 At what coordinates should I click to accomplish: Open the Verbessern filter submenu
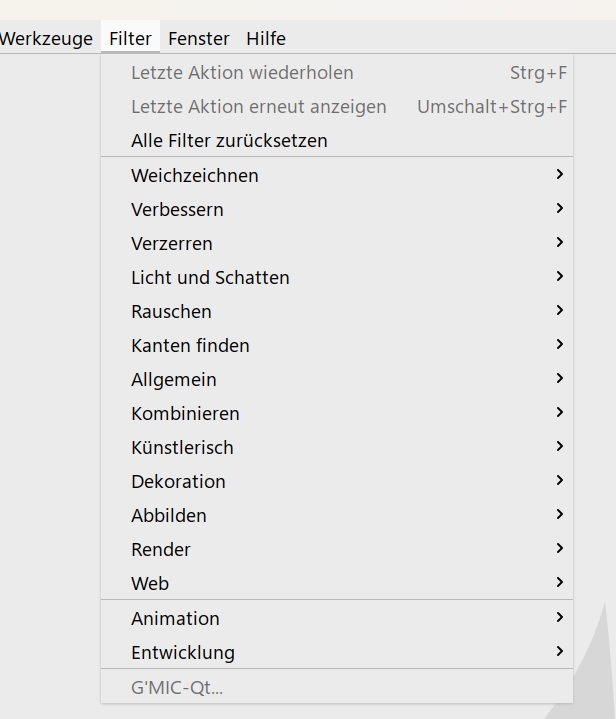click(x=177, y=209)
